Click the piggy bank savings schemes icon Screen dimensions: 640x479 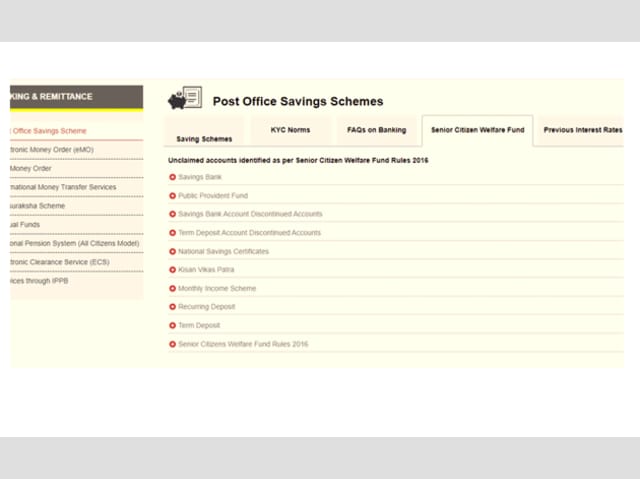pyautogui.click(x=185, y=98)
